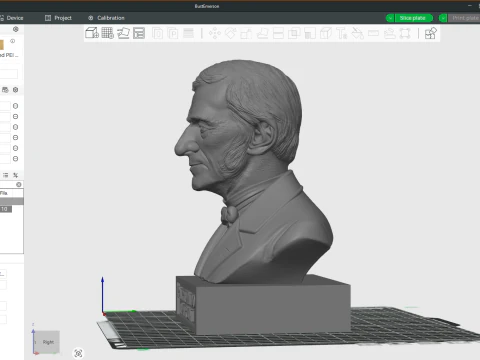Open the Print plate dropdown arrow
This screenshot has width=480, height=360.
pyautogui.click(x=443, y=18)
